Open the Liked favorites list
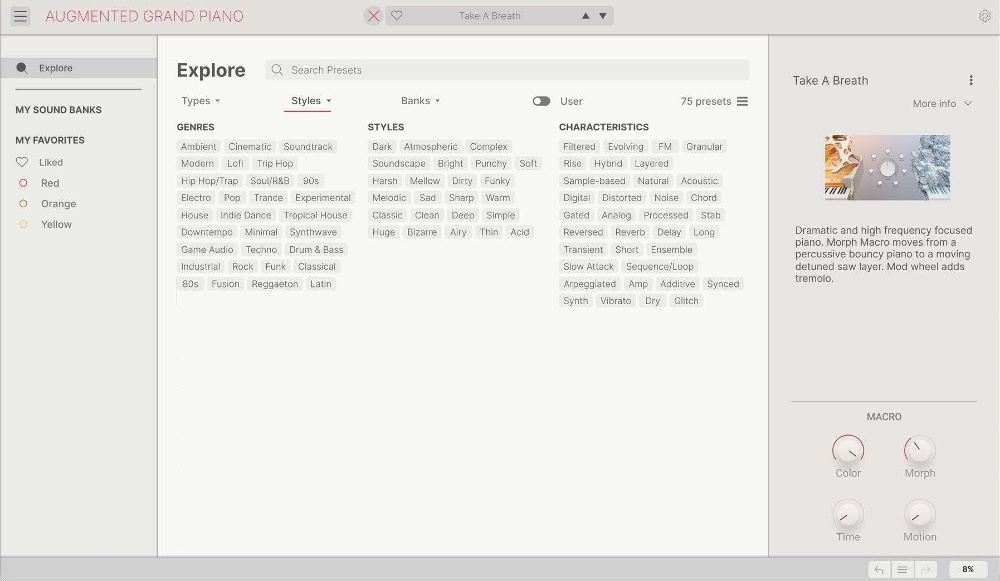The height and width of the screenshot is (581, 1000). point(50,162)
